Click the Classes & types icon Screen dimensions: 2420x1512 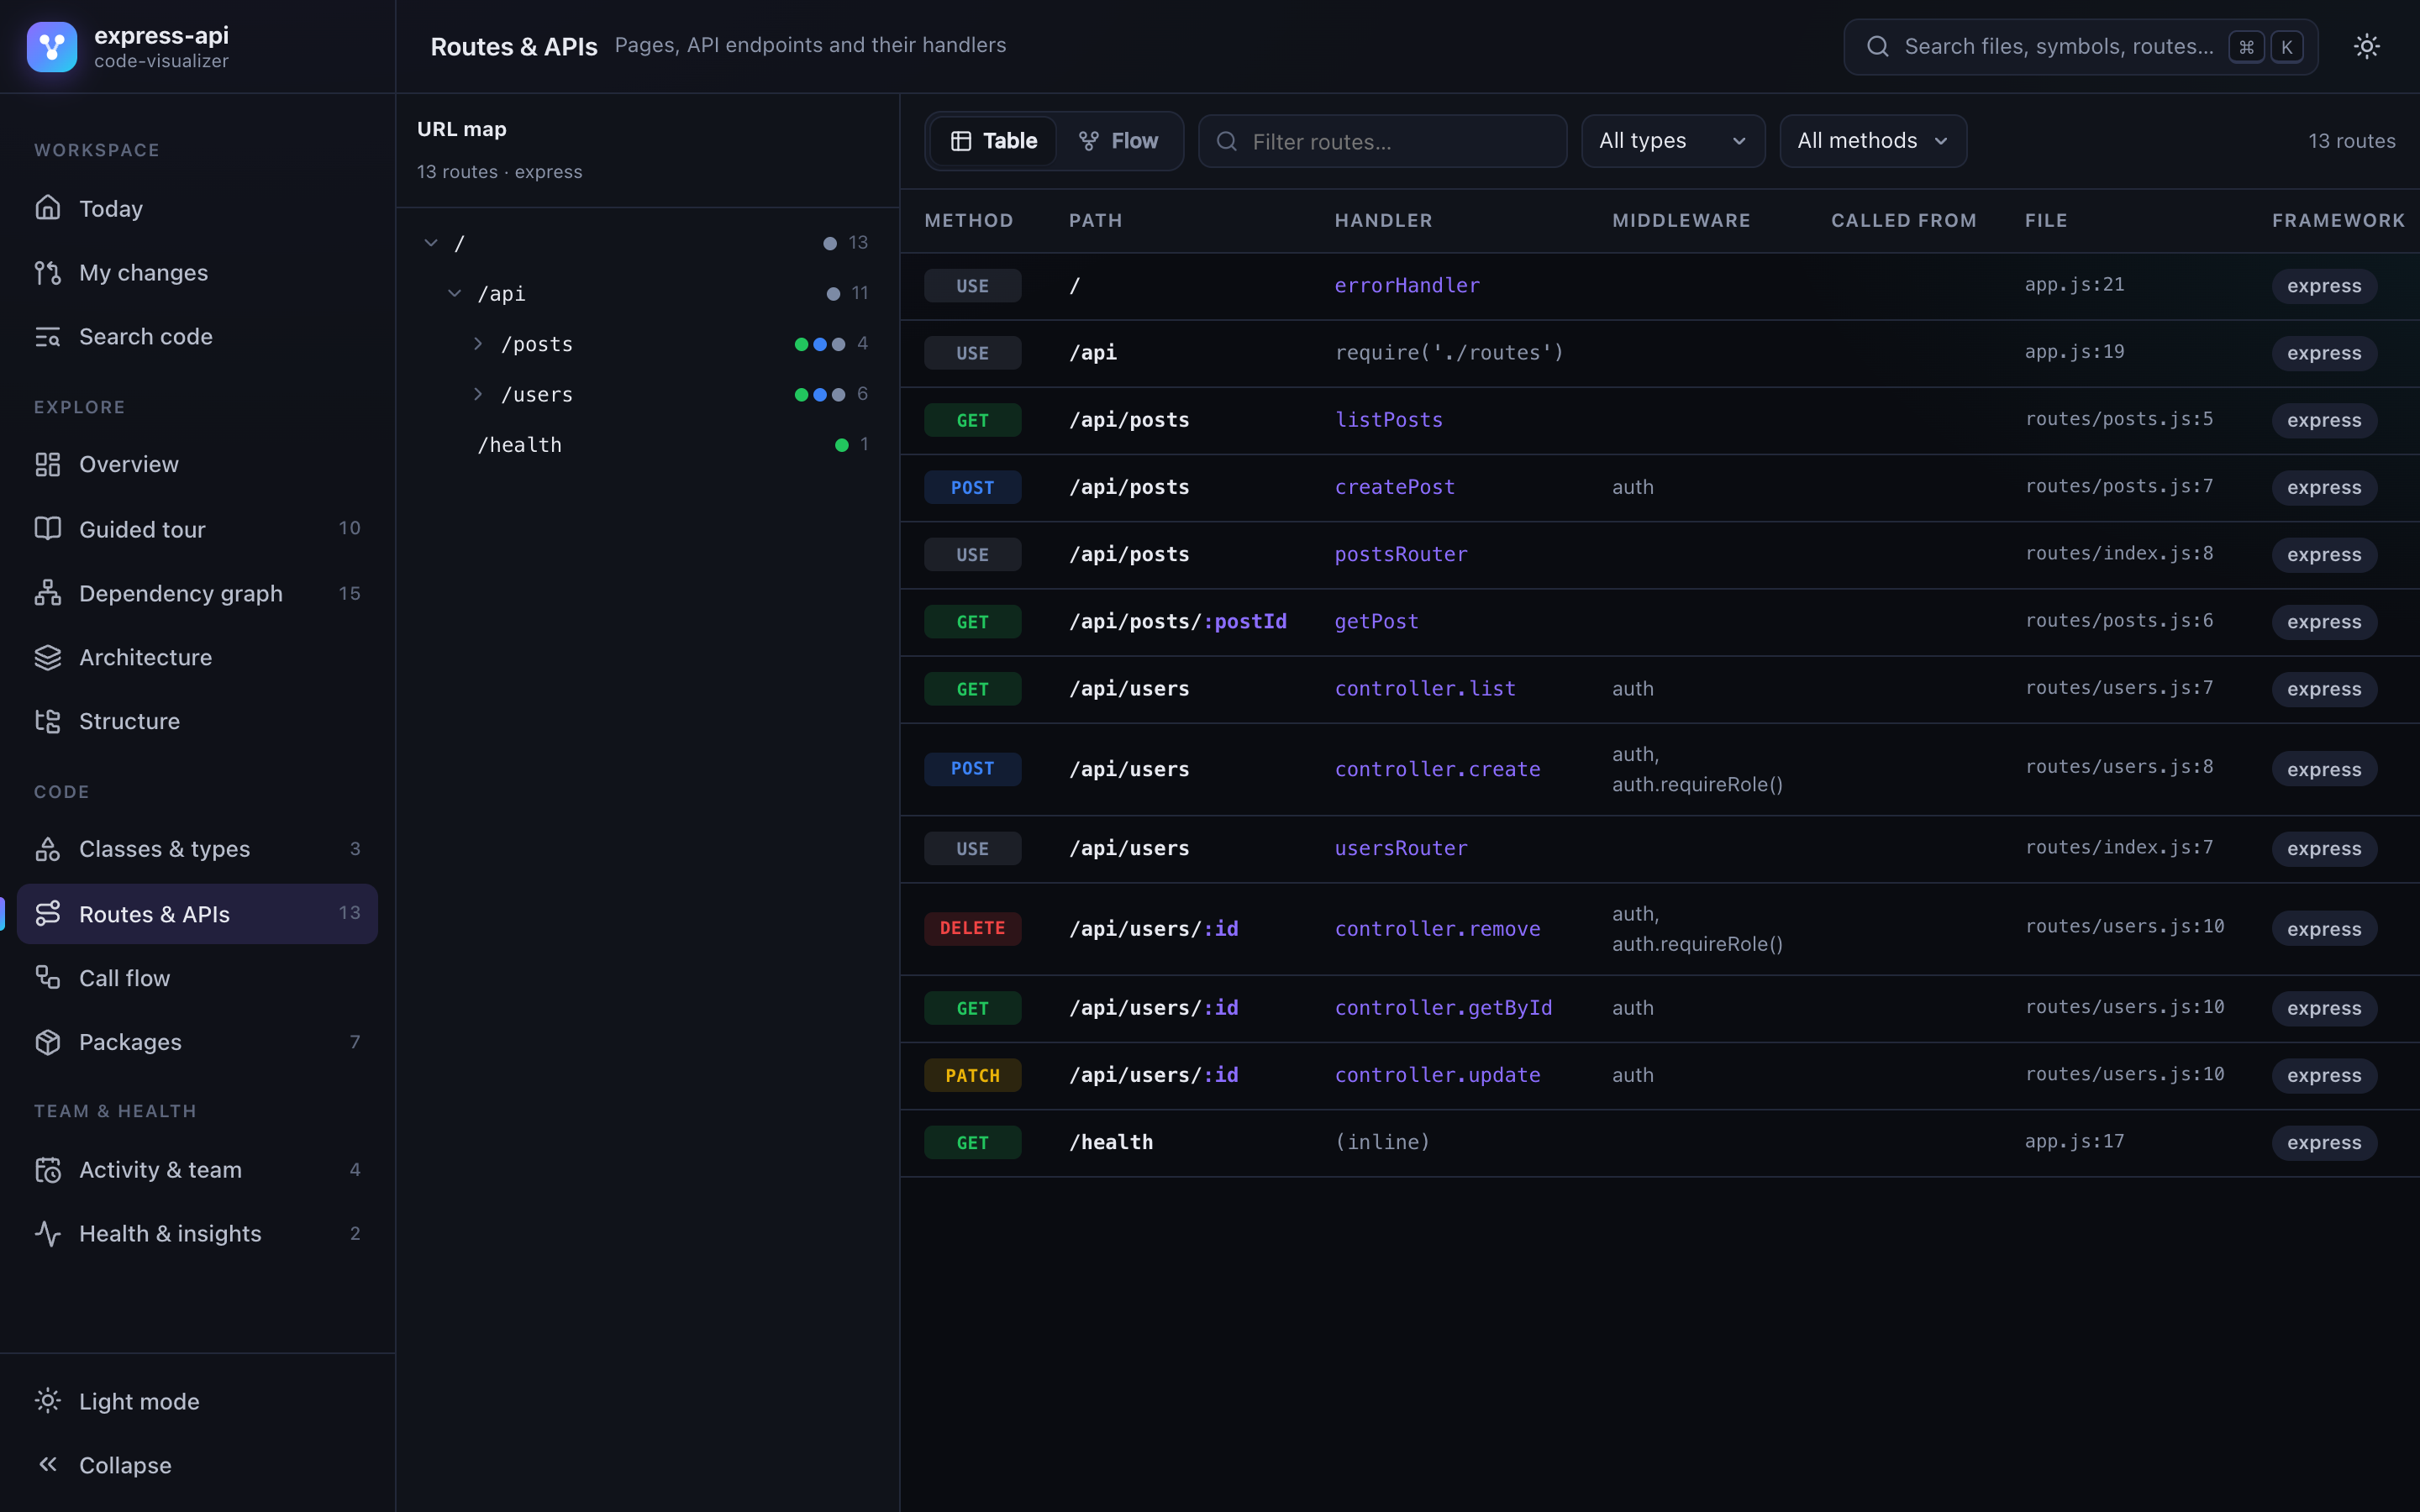[48, 849]
